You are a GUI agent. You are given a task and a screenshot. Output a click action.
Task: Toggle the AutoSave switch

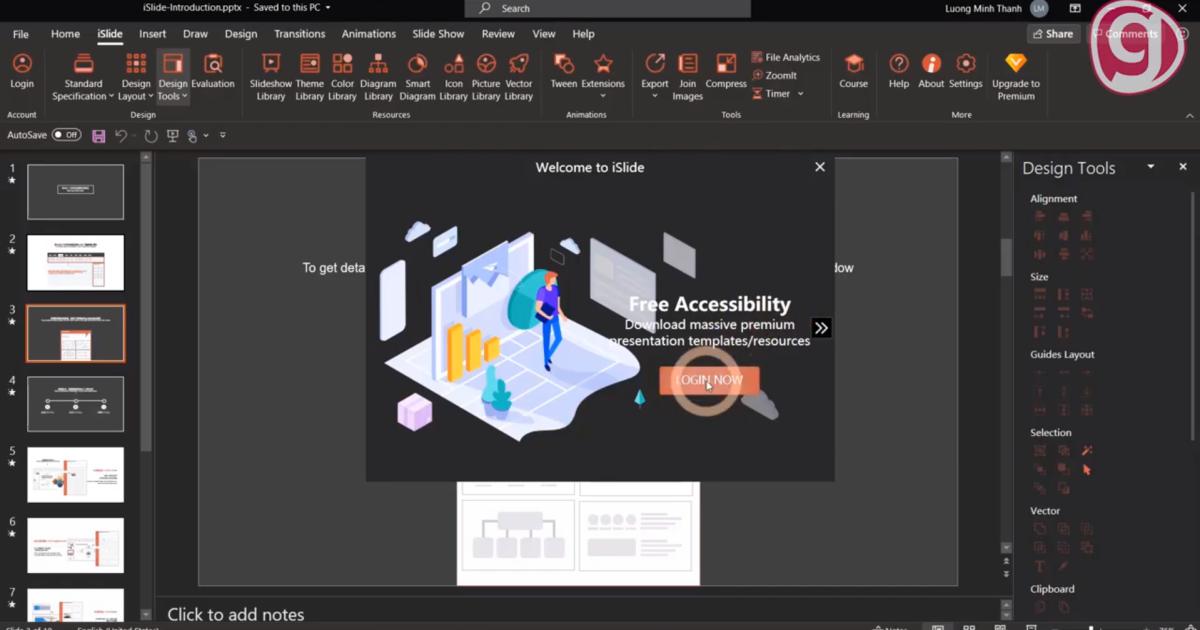click(x=66, y=134)
